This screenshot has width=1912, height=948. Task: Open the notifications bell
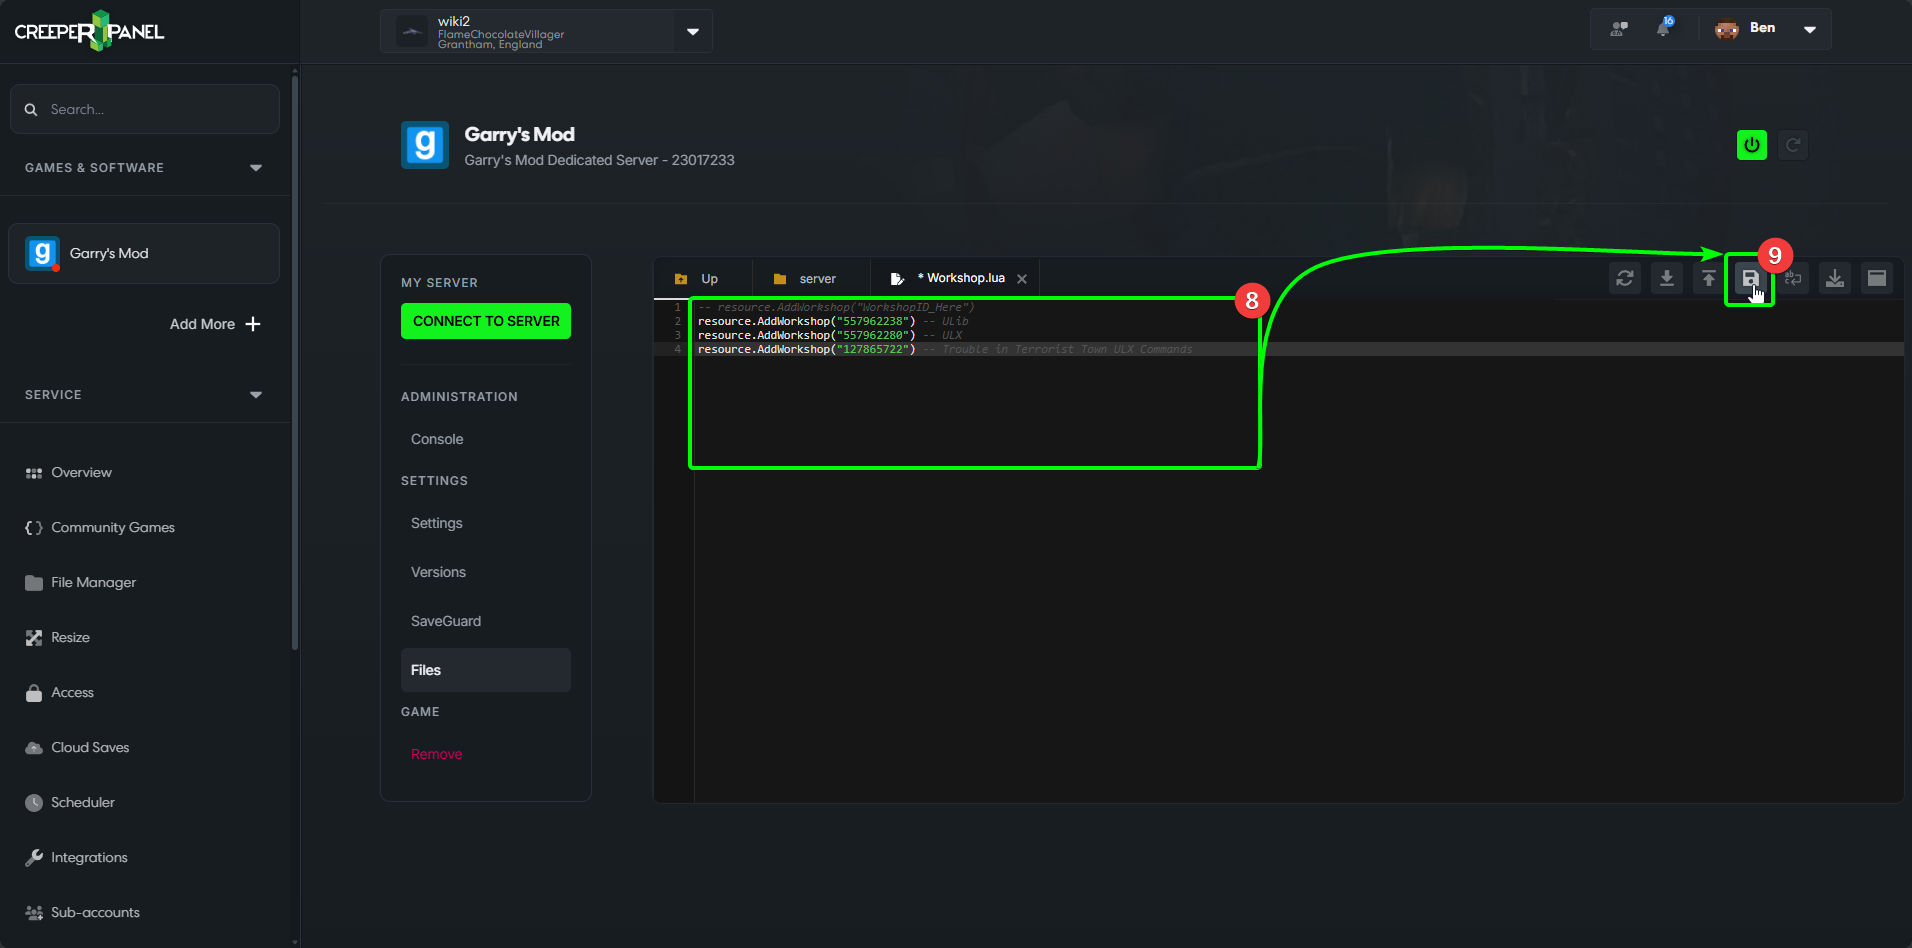1664,28
